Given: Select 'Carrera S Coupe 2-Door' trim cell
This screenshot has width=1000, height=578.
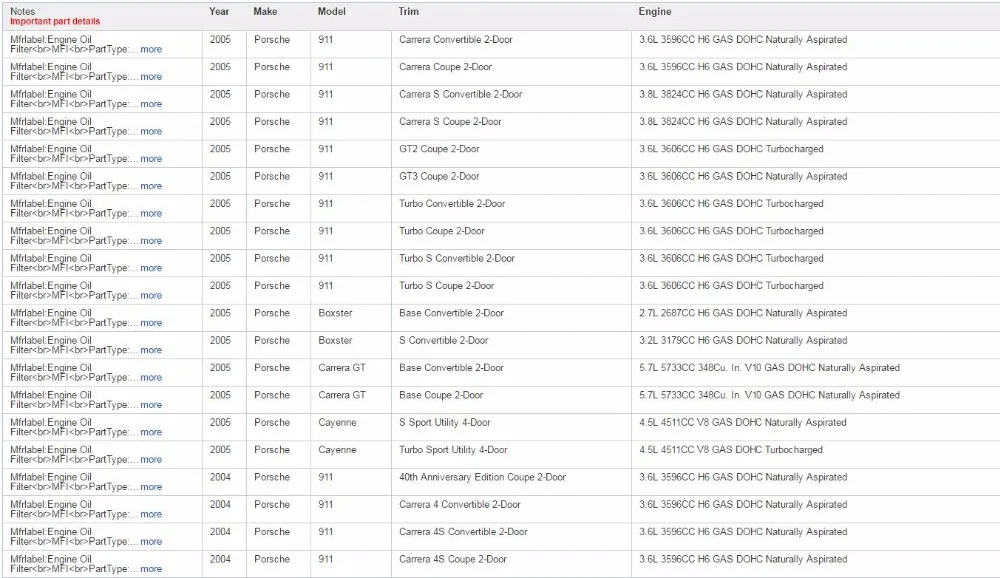Looking at the screenshot, I should [450, 122].
